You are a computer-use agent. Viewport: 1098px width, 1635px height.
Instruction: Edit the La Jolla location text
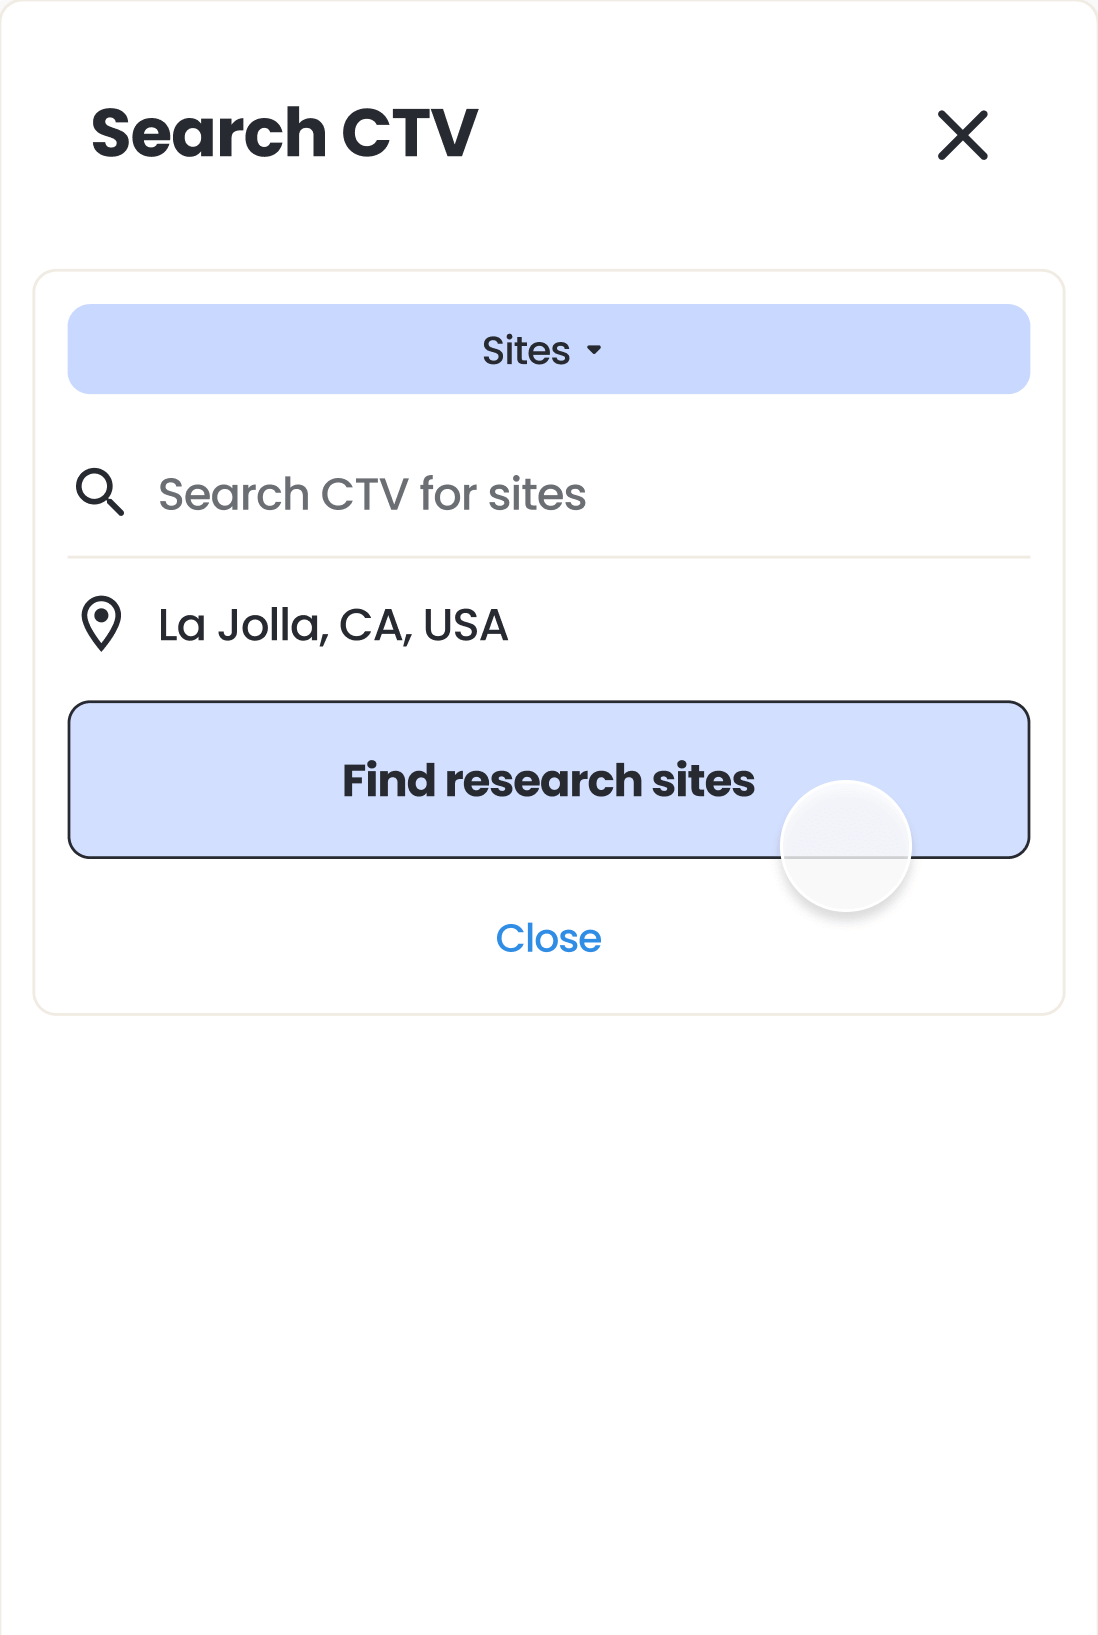334,625
